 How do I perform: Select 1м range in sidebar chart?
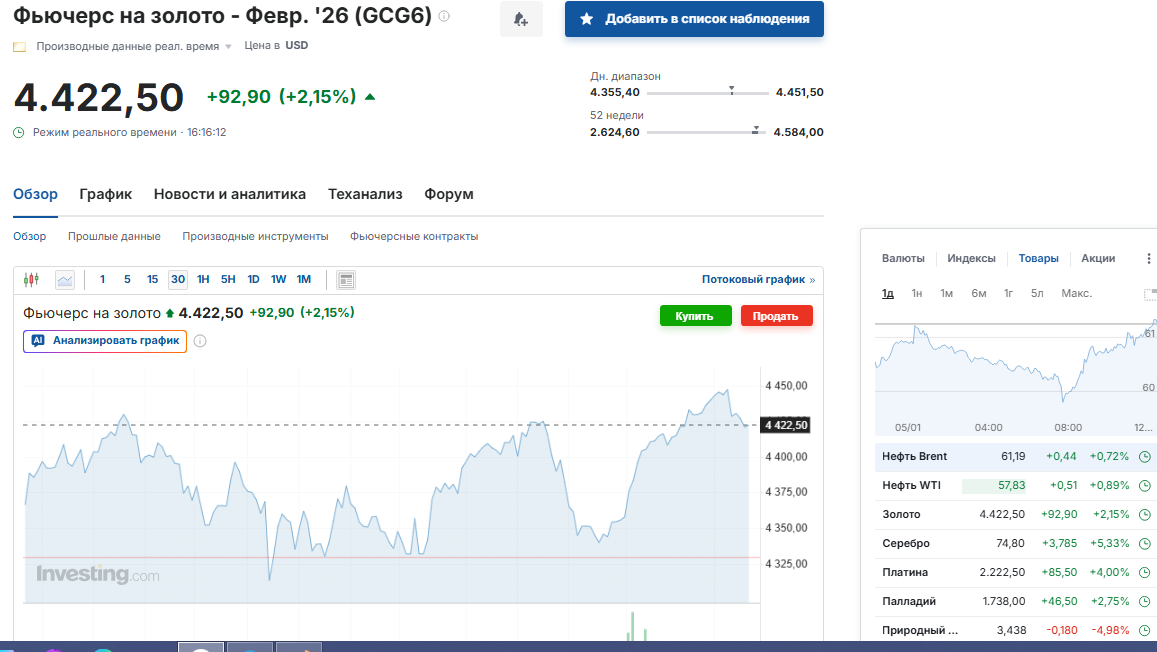click(947, 294)
